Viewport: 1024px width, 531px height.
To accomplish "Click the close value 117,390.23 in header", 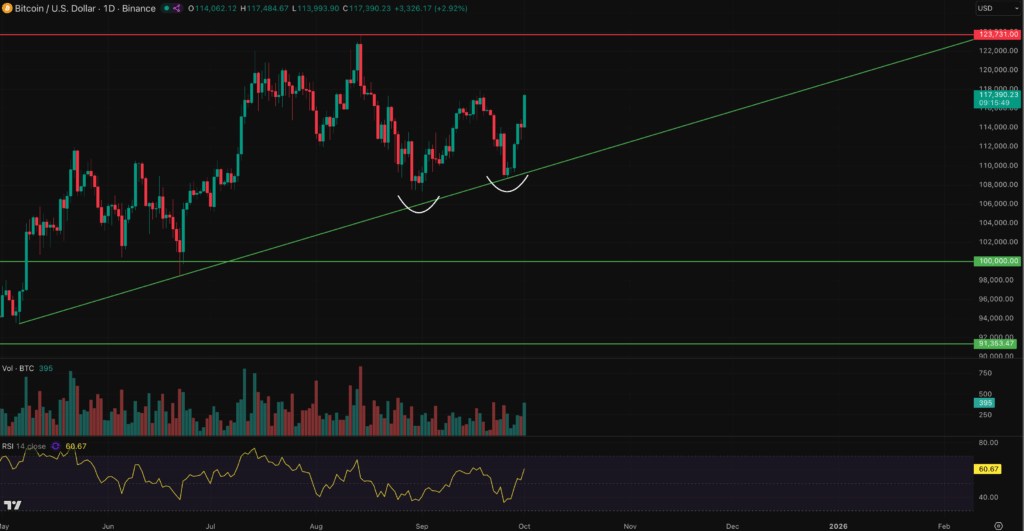I will point(370,8).
